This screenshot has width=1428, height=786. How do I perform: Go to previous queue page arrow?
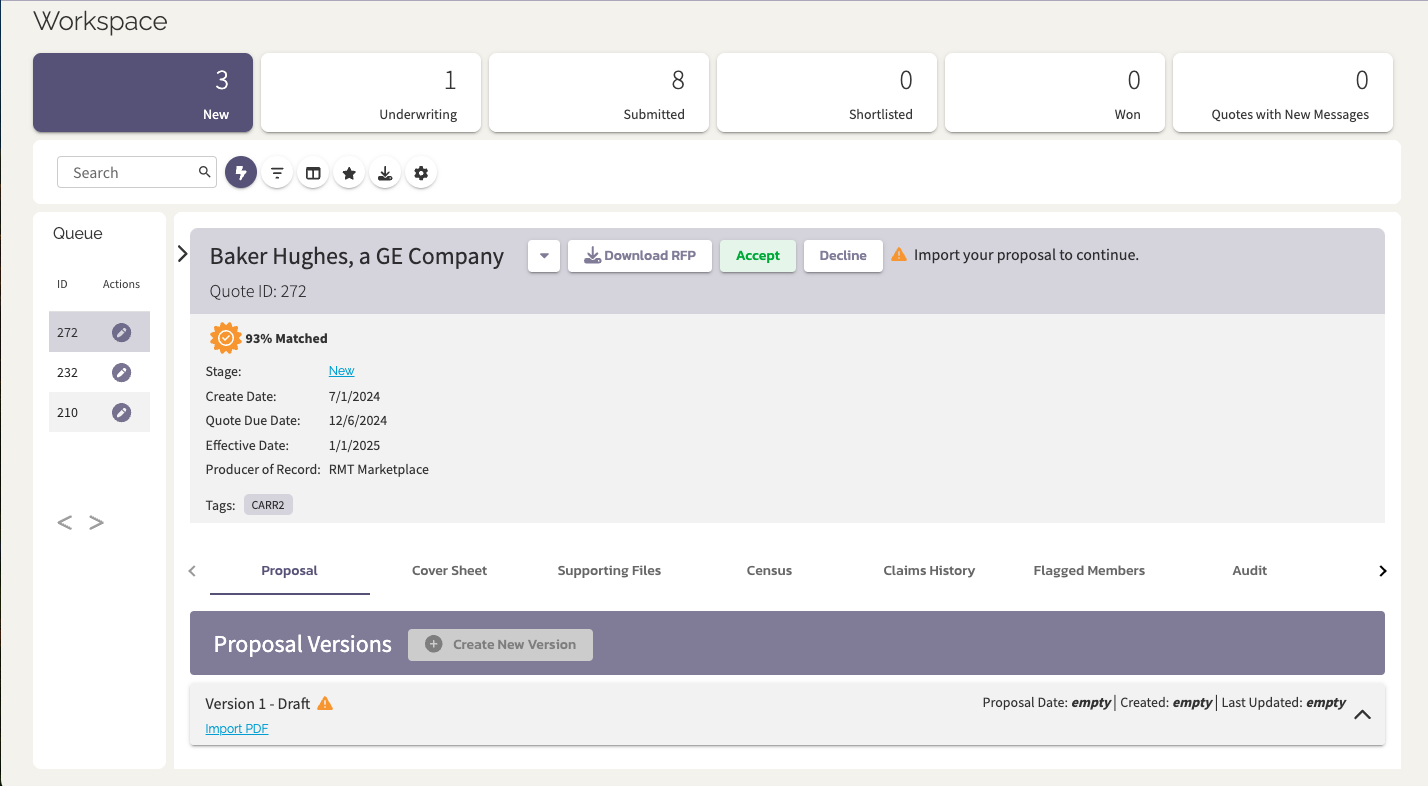(x=65, y=522)
